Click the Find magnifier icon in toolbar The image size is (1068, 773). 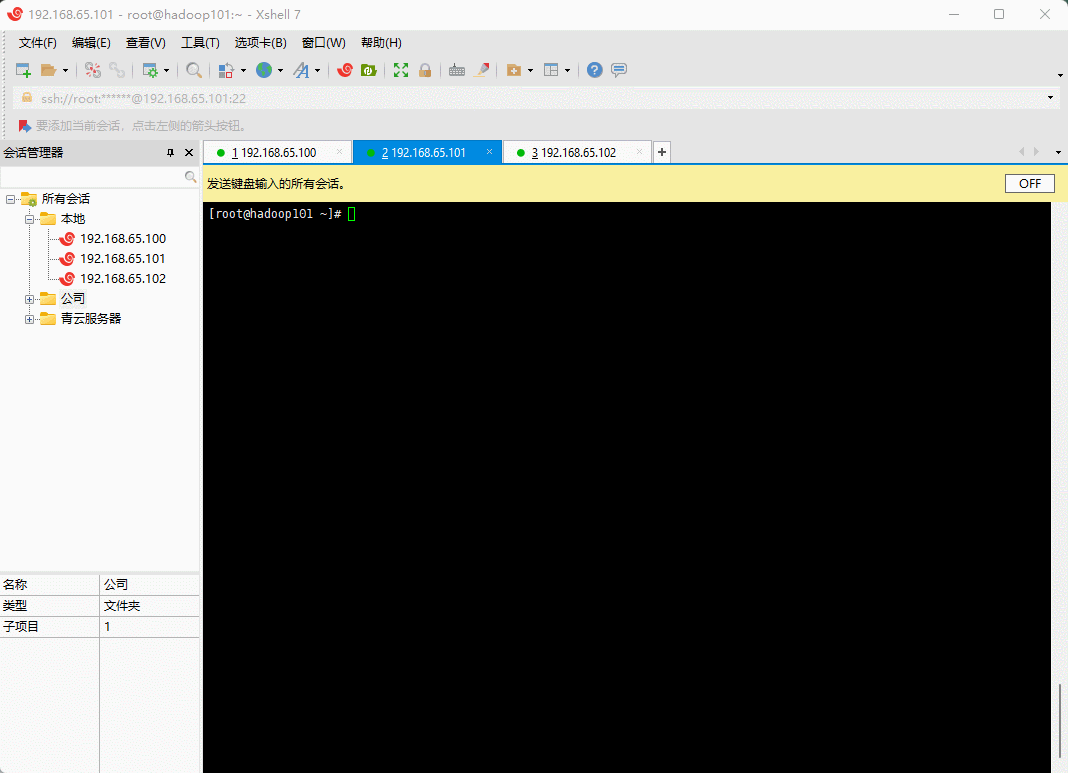pyautogui.click(x=194, y=70)
